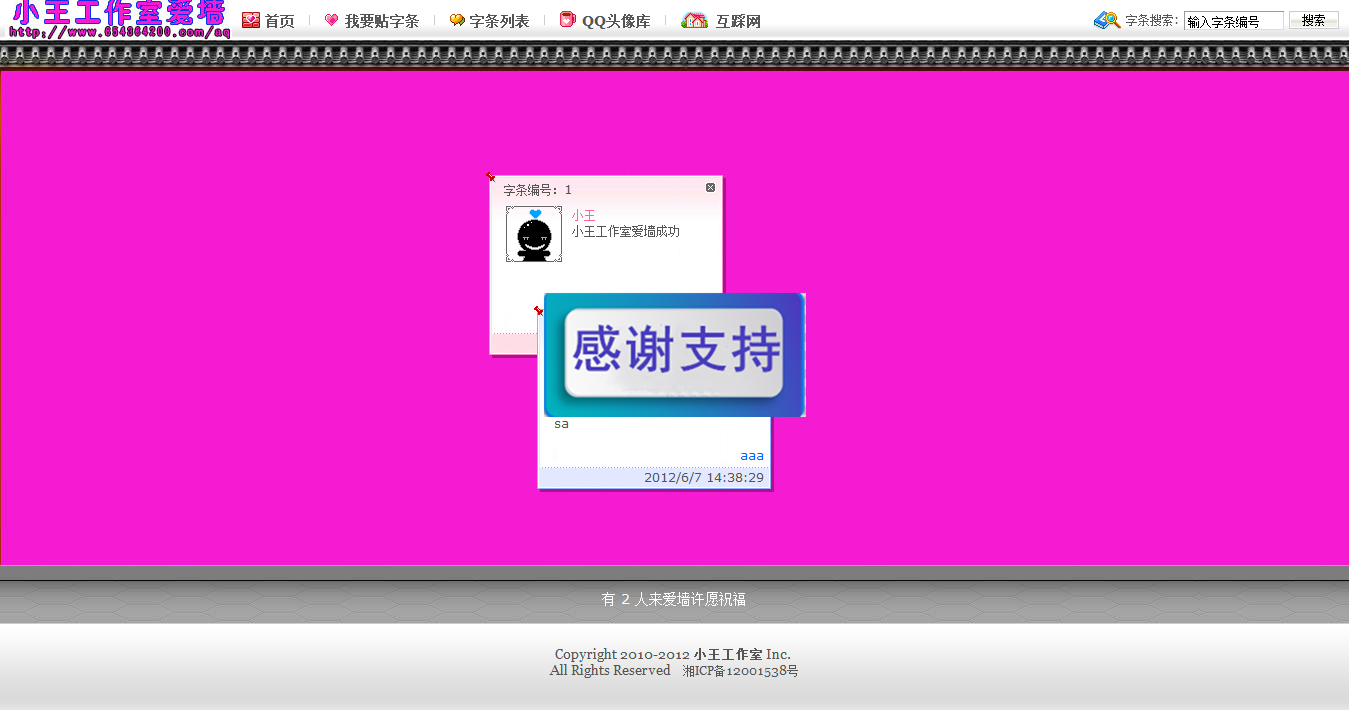Click the magnifier search icon beside 字条搜索
Image resolution: width=1349 pixels, height=710 pixels.
(x=1107, y=20)
